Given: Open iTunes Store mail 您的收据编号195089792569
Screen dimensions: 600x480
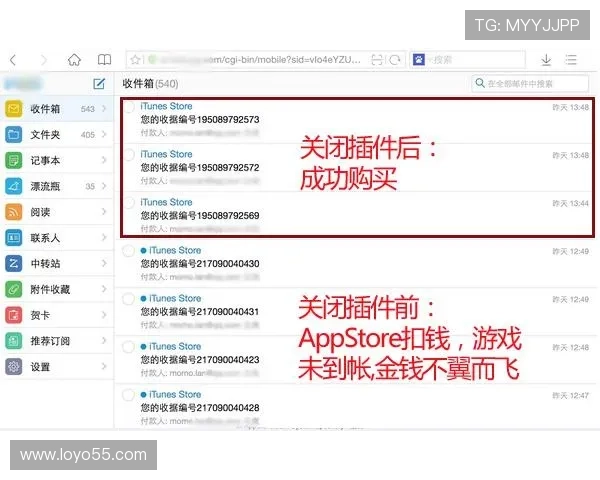Looking at the screenshot, I should click(x=356, y=214).
